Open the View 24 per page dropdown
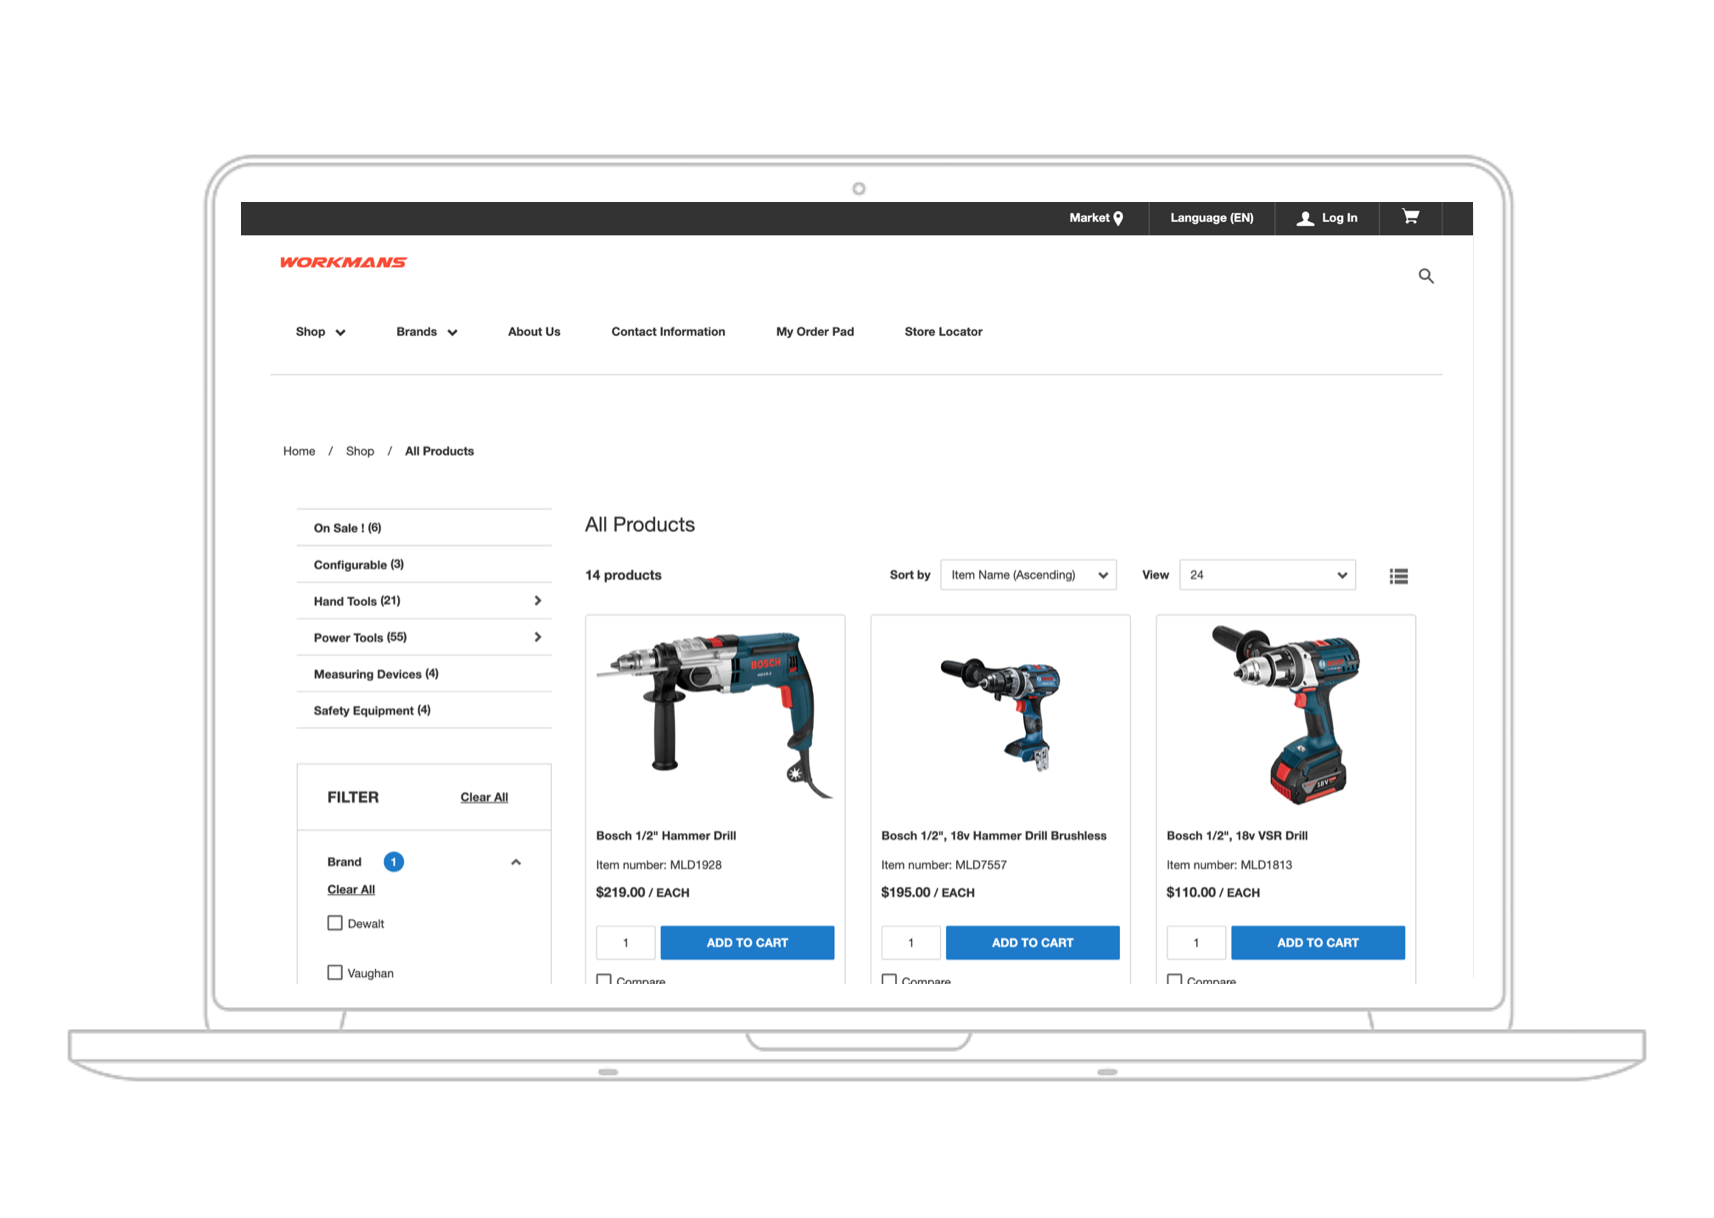Image resolution: width=1714 pixels, height=1218 pixels. (1267, 575)
